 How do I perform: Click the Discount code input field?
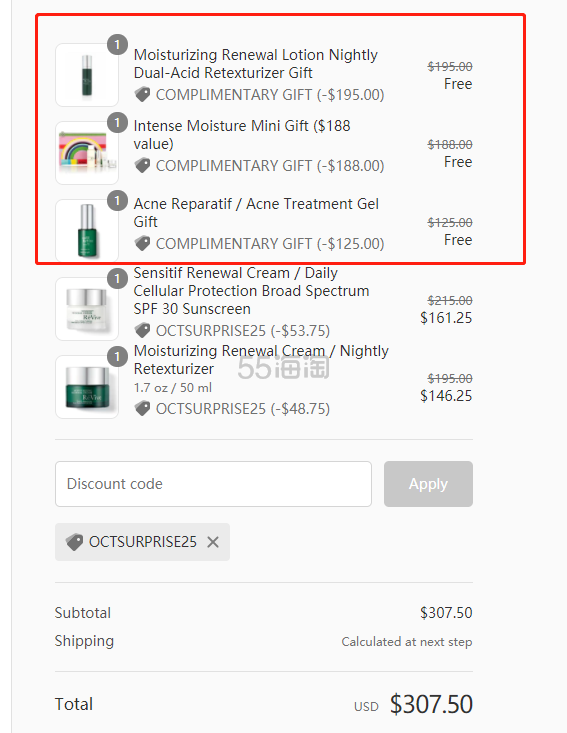coord(213,484)
